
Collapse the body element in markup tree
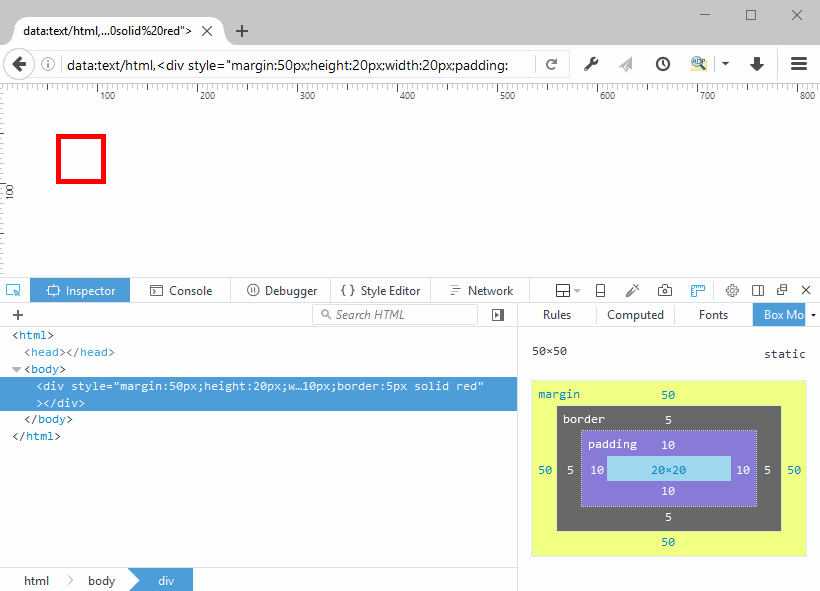(x=17, y=370)
